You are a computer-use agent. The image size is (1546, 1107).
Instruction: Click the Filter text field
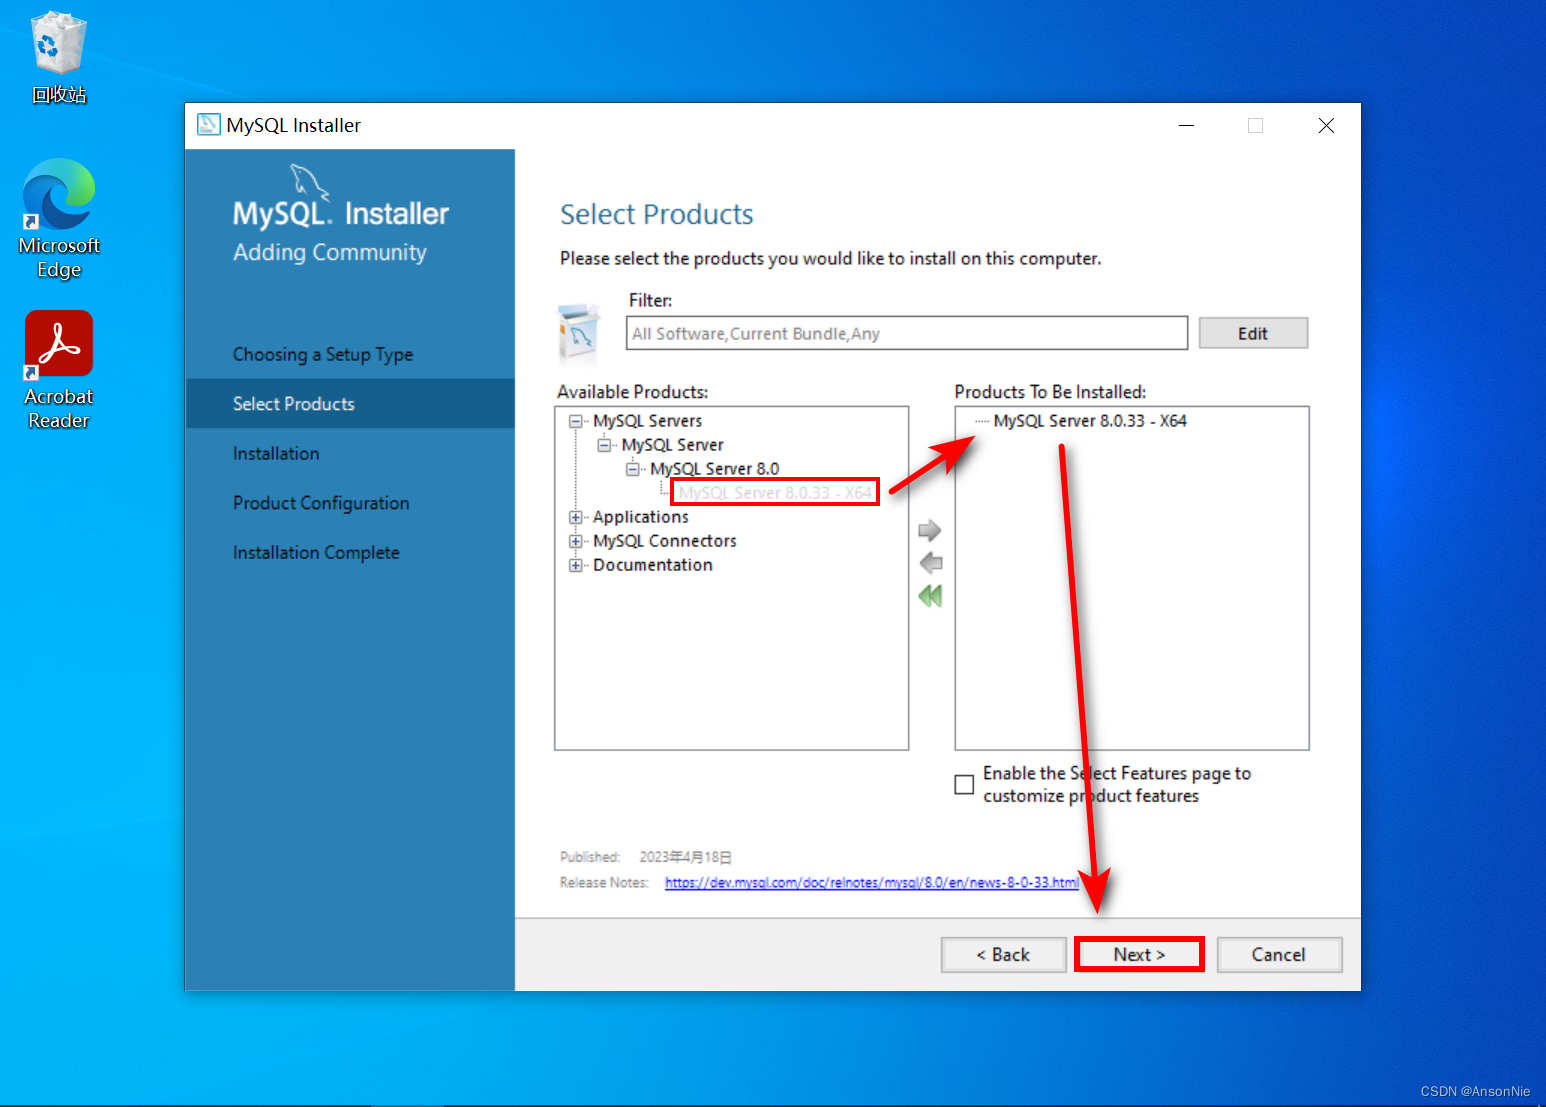(907, 333)
